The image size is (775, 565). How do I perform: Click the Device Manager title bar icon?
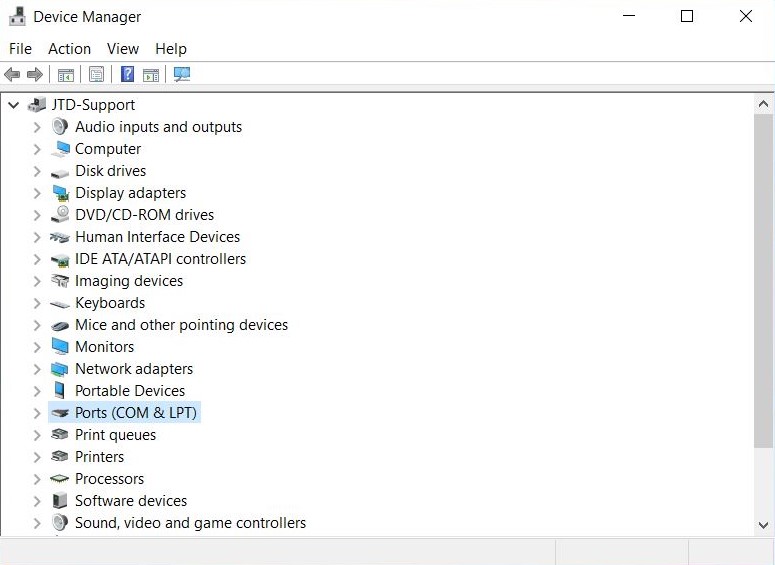pyautogui.click(x=17, y=16)
